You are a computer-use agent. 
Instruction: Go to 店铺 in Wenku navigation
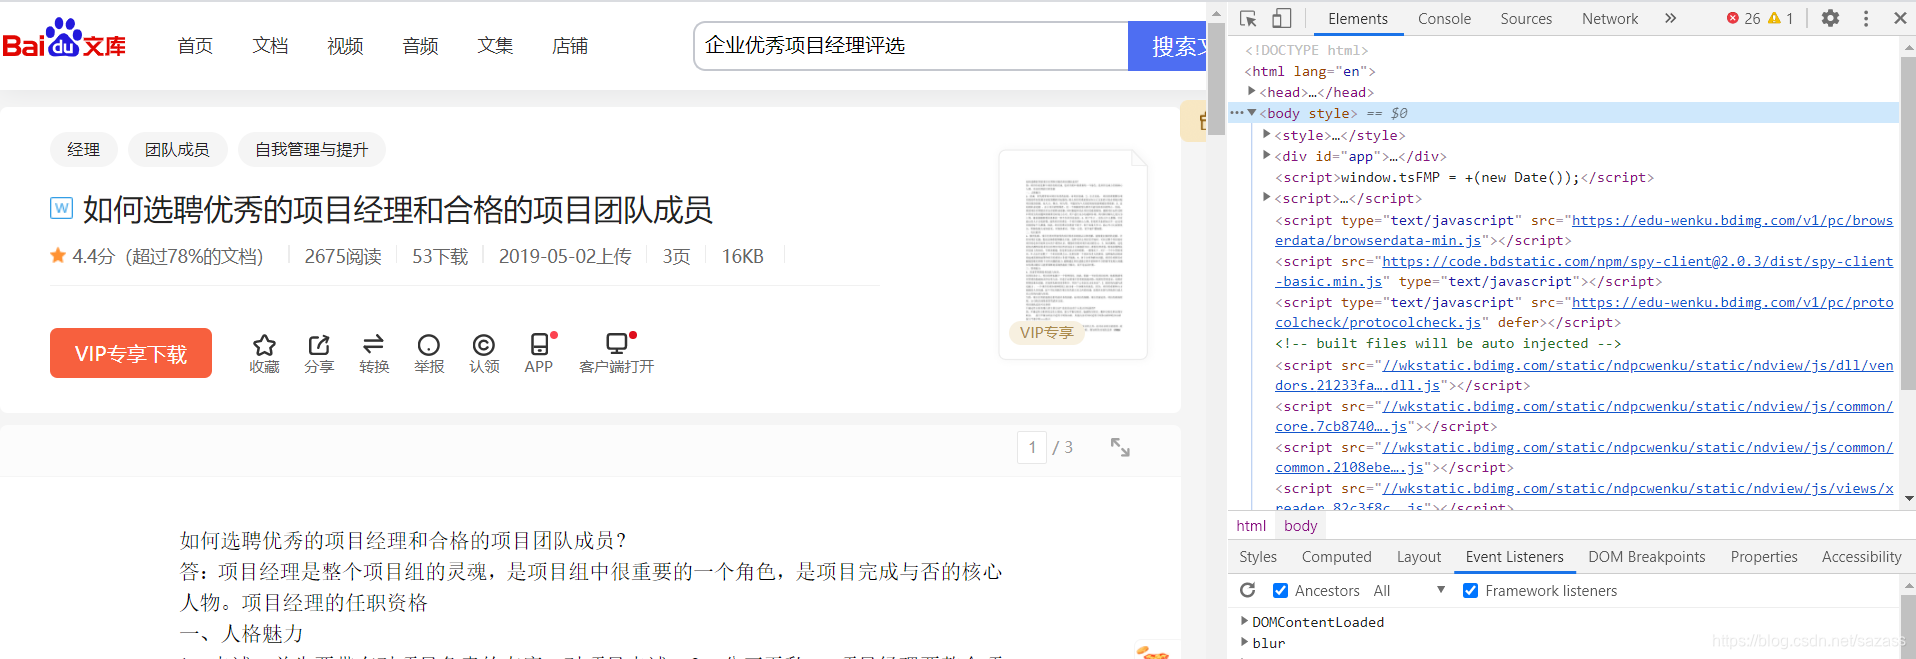tap(570, 46)
